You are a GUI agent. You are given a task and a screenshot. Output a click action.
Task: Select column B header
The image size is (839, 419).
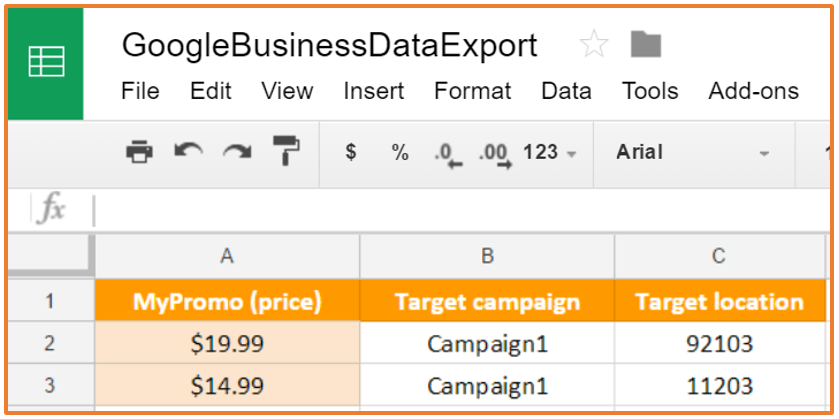click(x=487, y=256)
